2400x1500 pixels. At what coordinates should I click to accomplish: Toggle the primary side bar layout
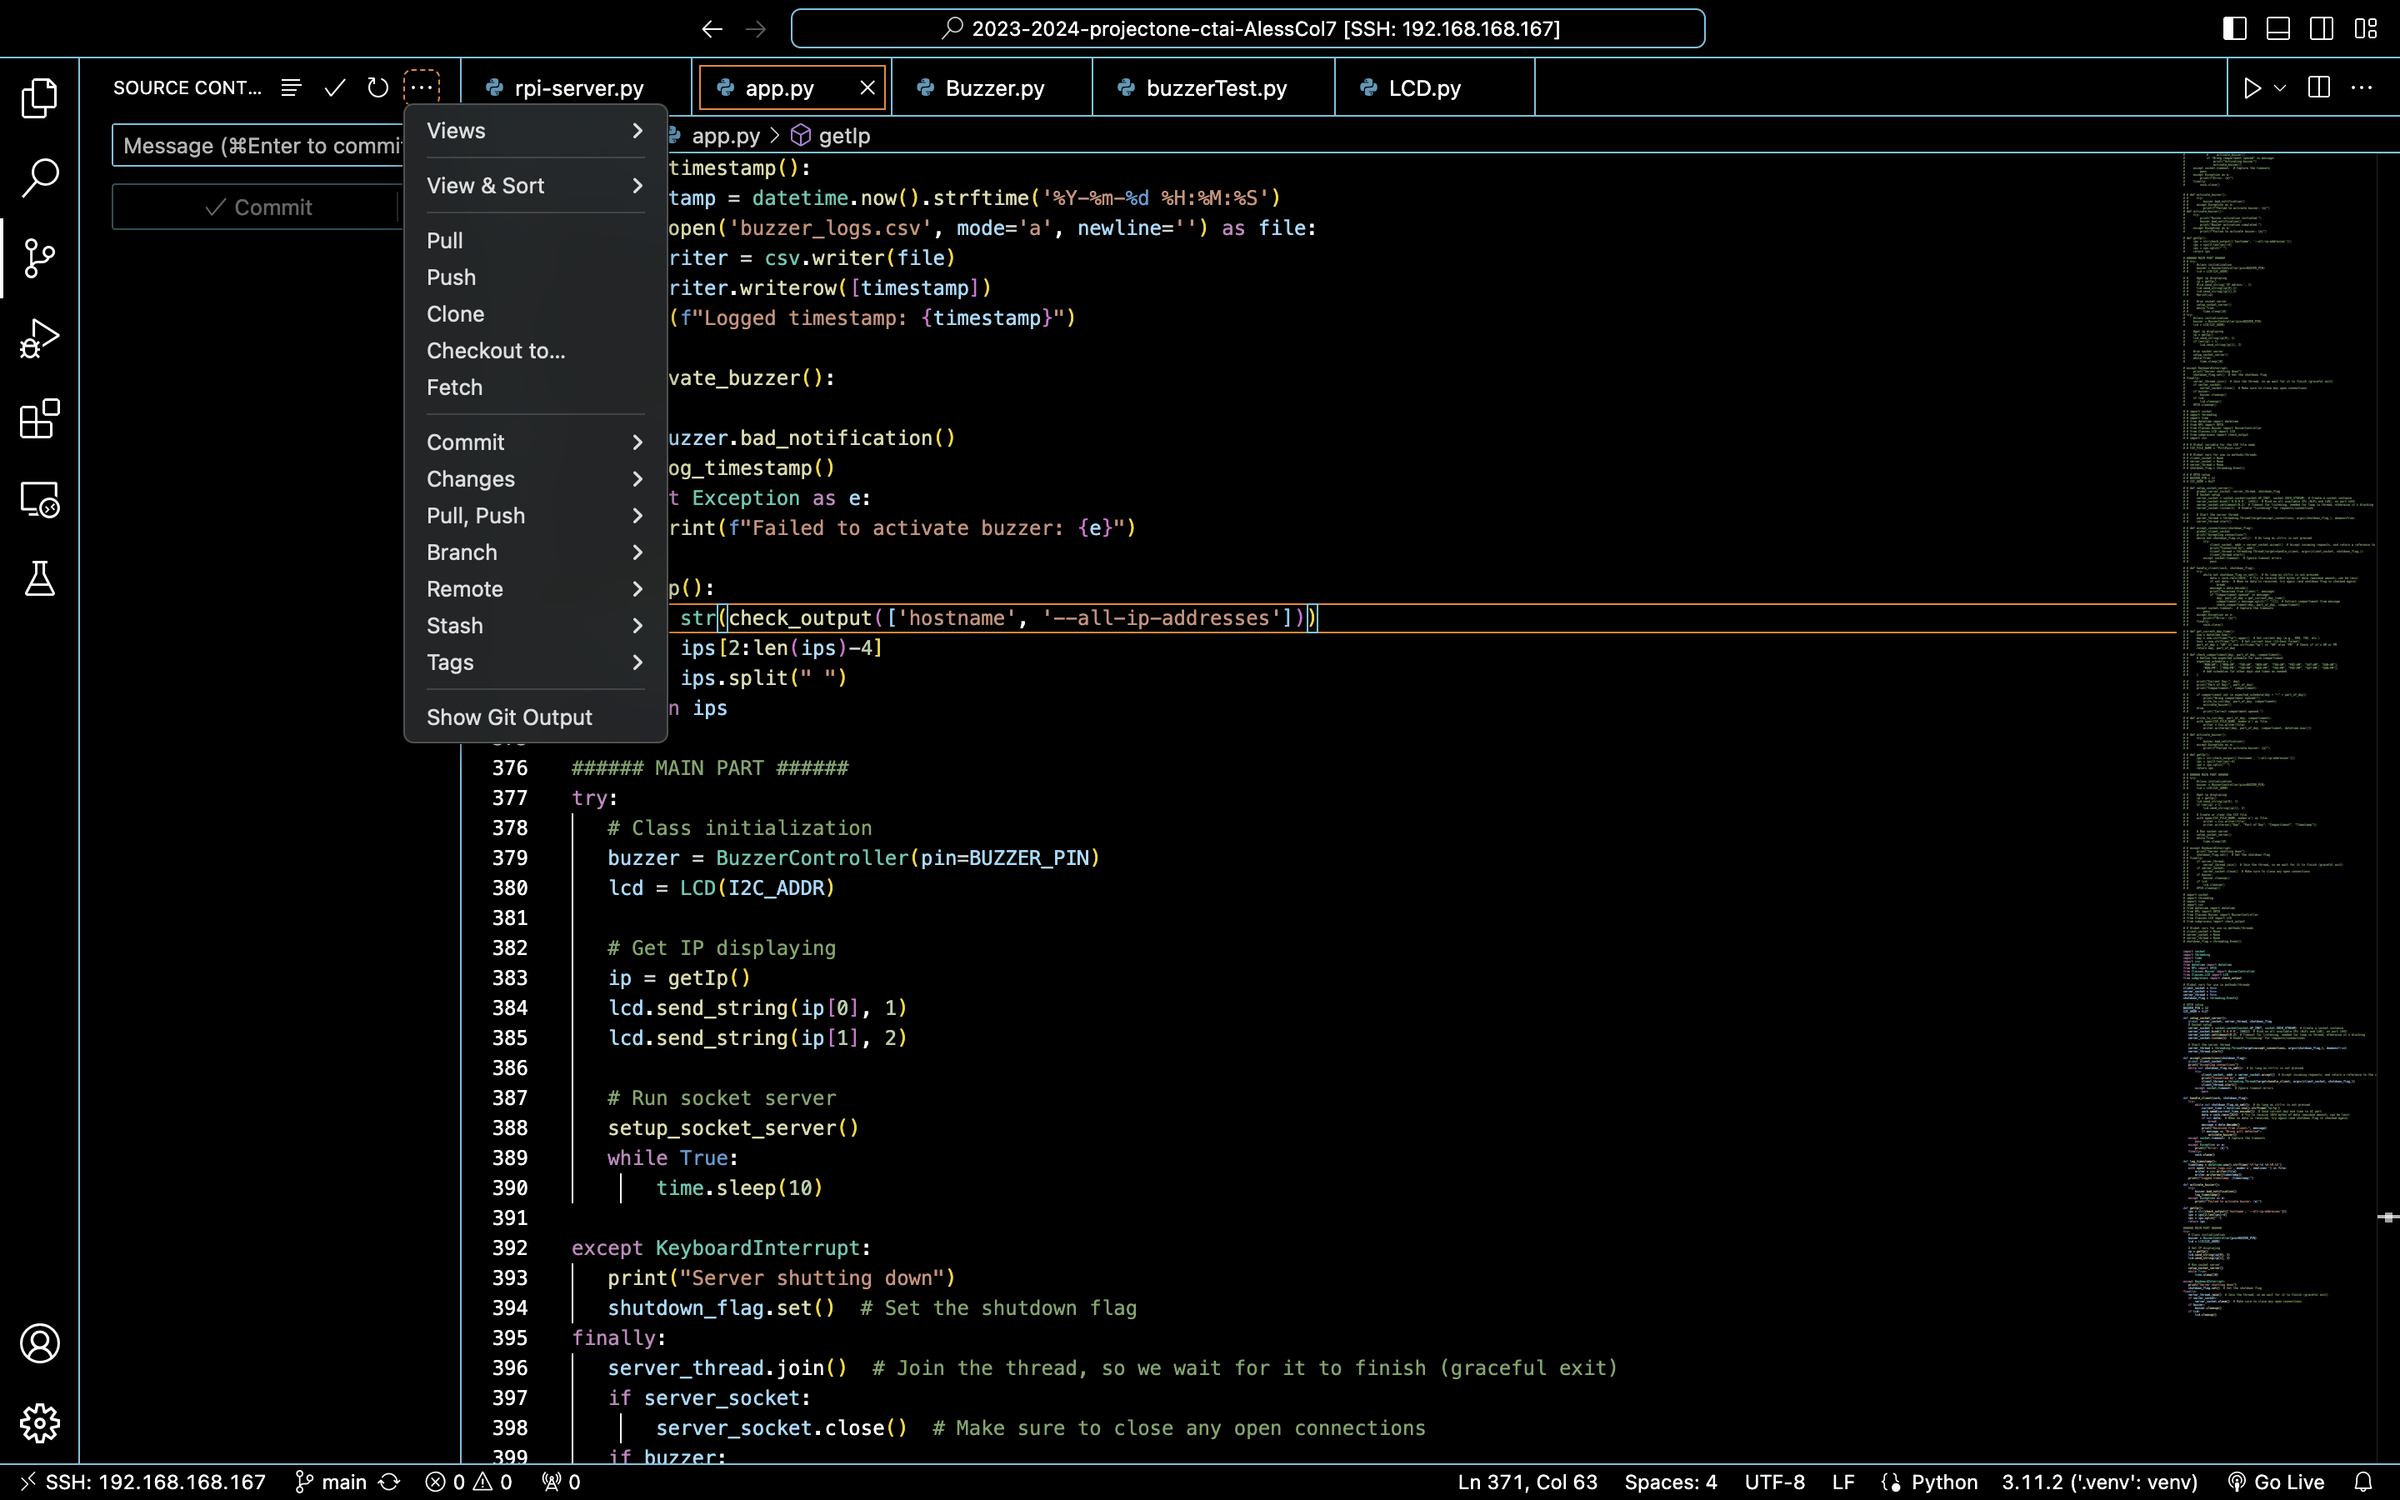[2234, 28]
